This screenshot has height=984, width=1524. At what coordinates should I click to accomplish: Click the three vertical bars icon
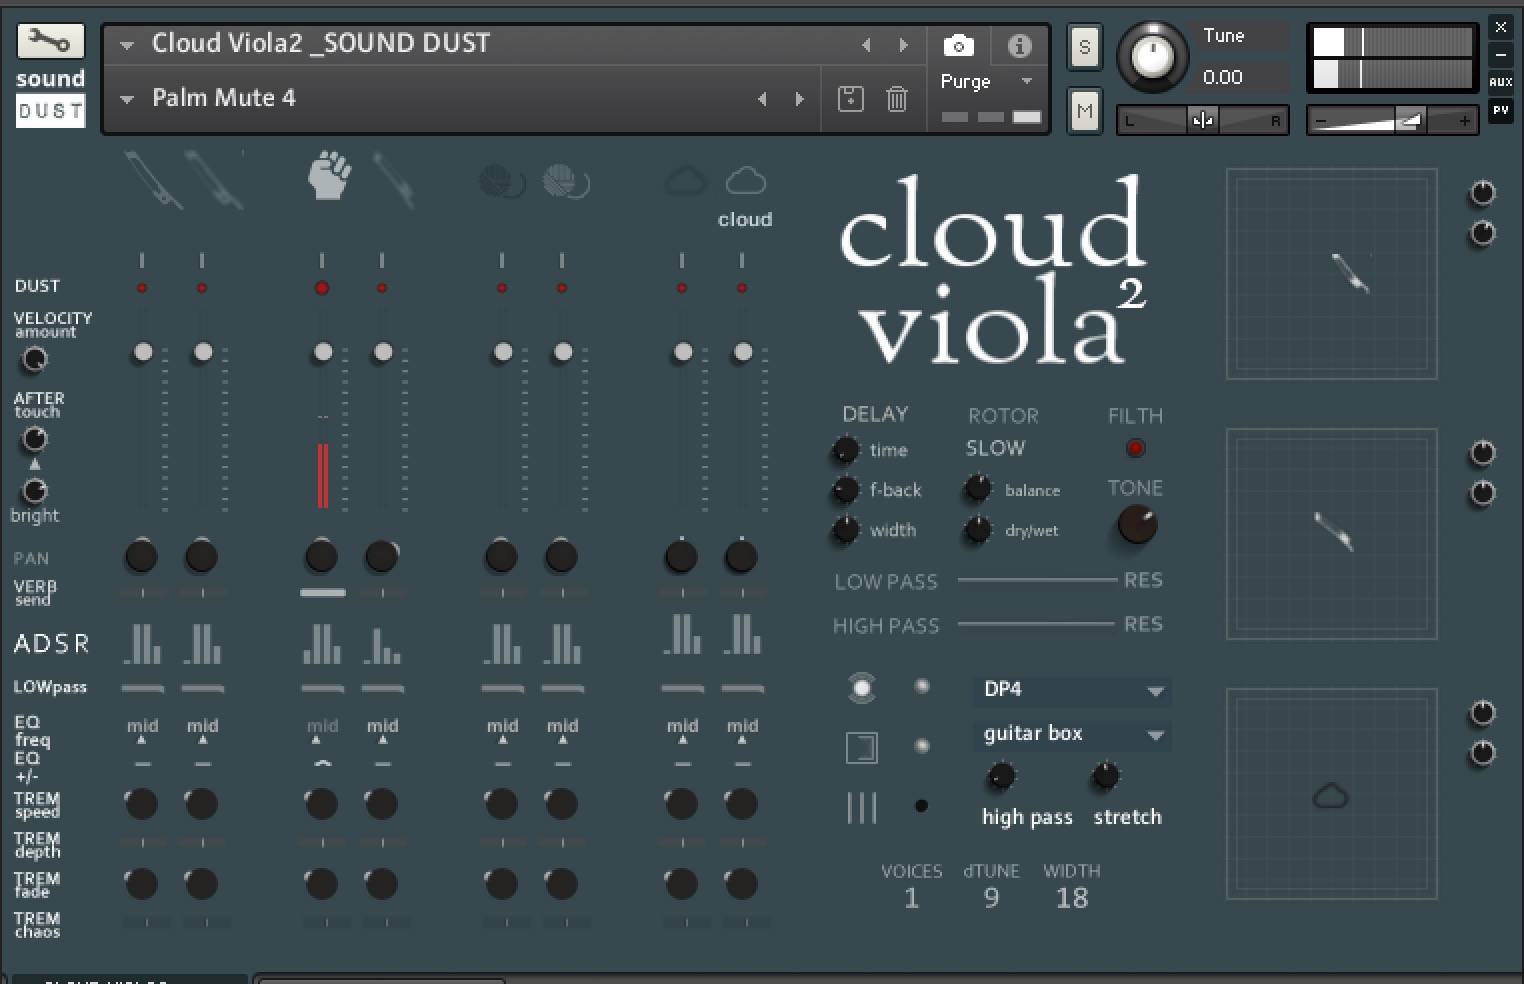pos(861,807)
